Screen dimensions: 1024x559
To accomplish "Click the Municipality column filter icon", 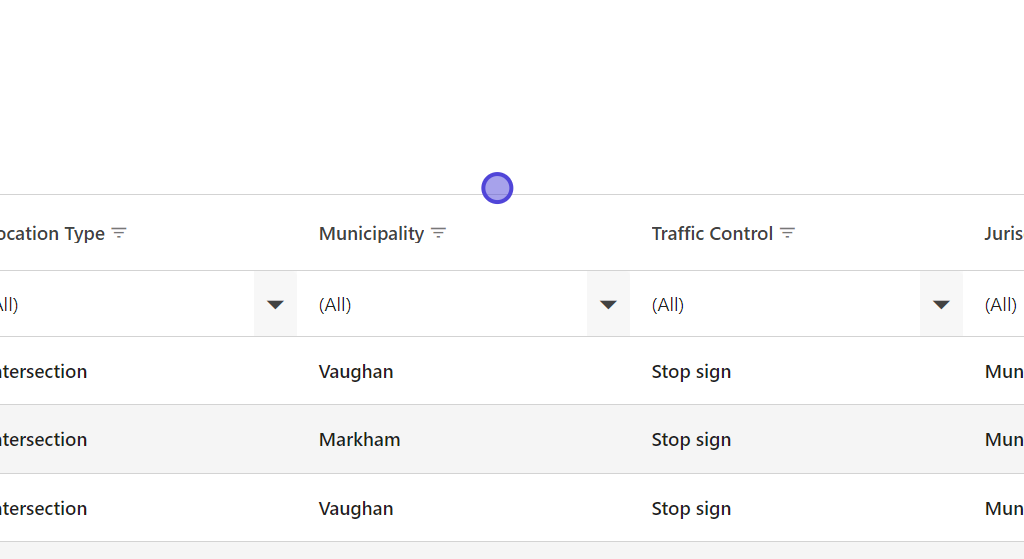I will pyautogui.click(x=438, y=233).
